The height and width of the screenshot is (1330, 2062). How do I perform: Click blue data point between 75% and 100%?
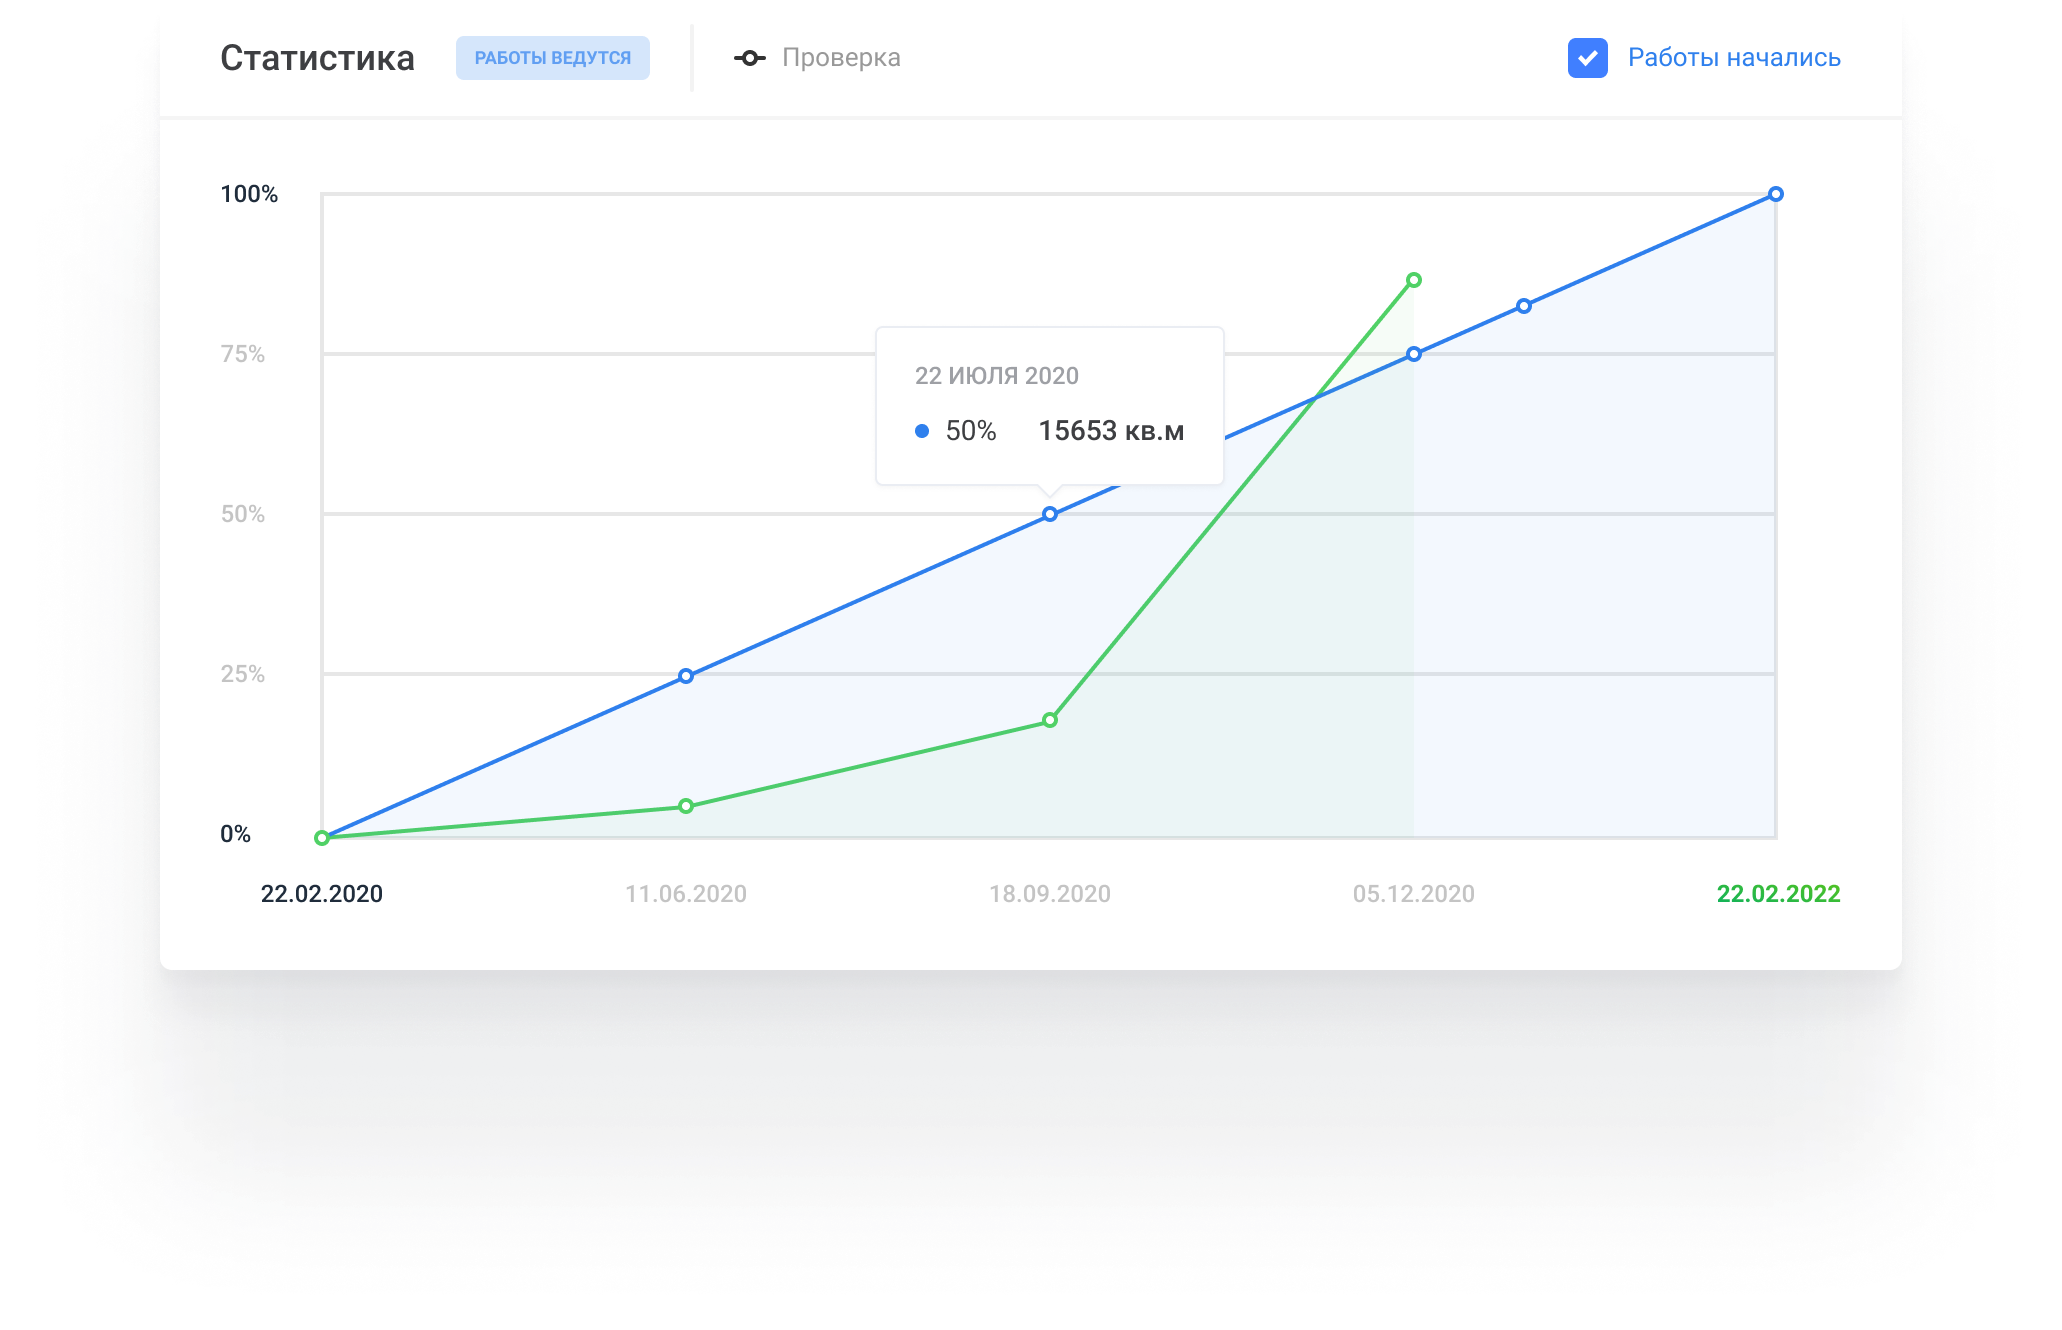(1523, 306)
